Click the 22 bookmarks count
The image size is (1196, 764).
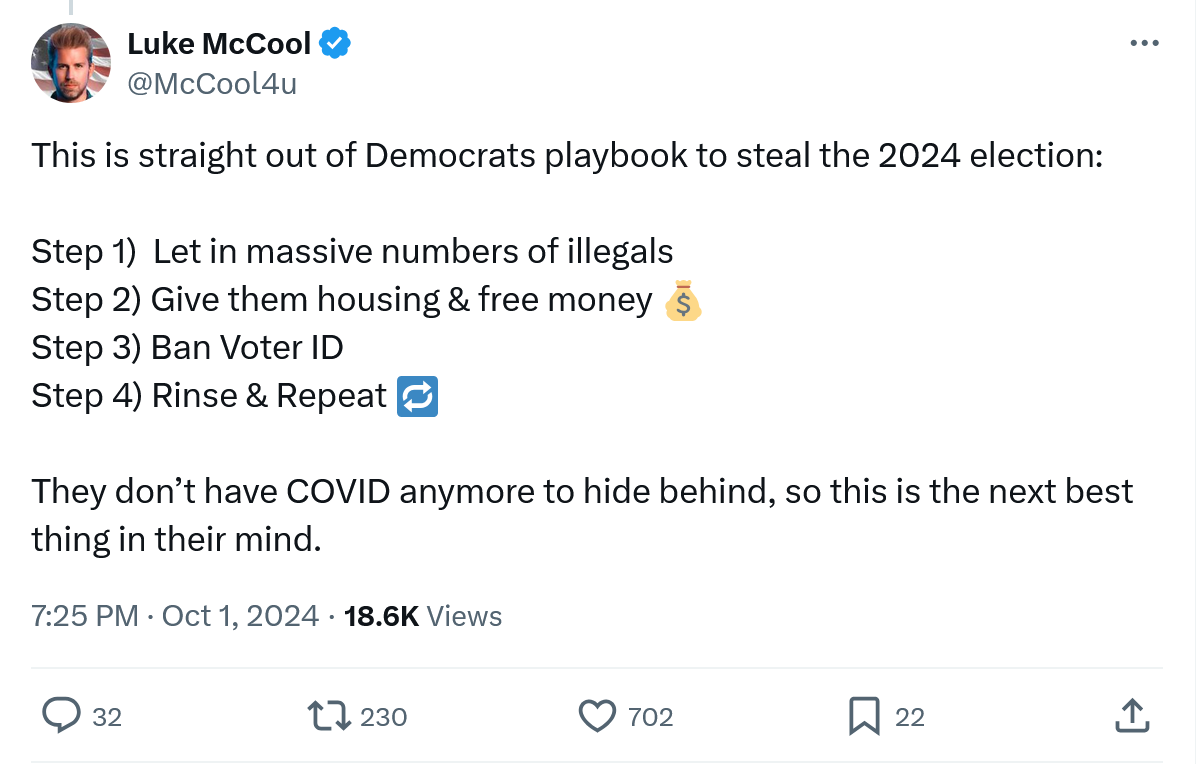pos(909,717)
